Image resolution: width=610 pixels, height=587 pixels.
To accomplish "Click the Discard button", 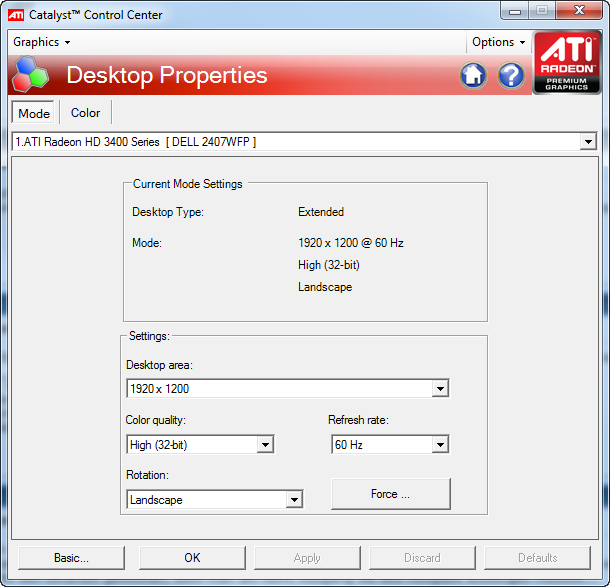I will [422, 558].
